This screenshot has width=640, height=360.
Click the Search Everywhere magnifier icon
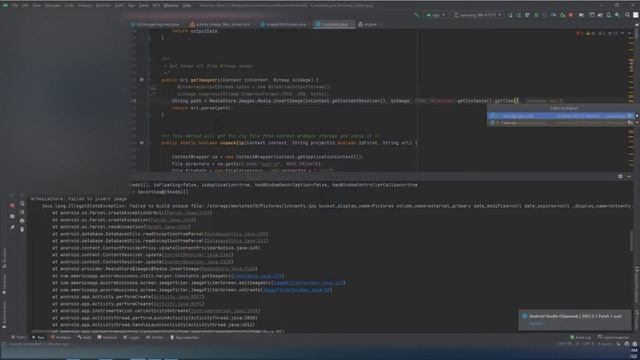click(627, 15)
